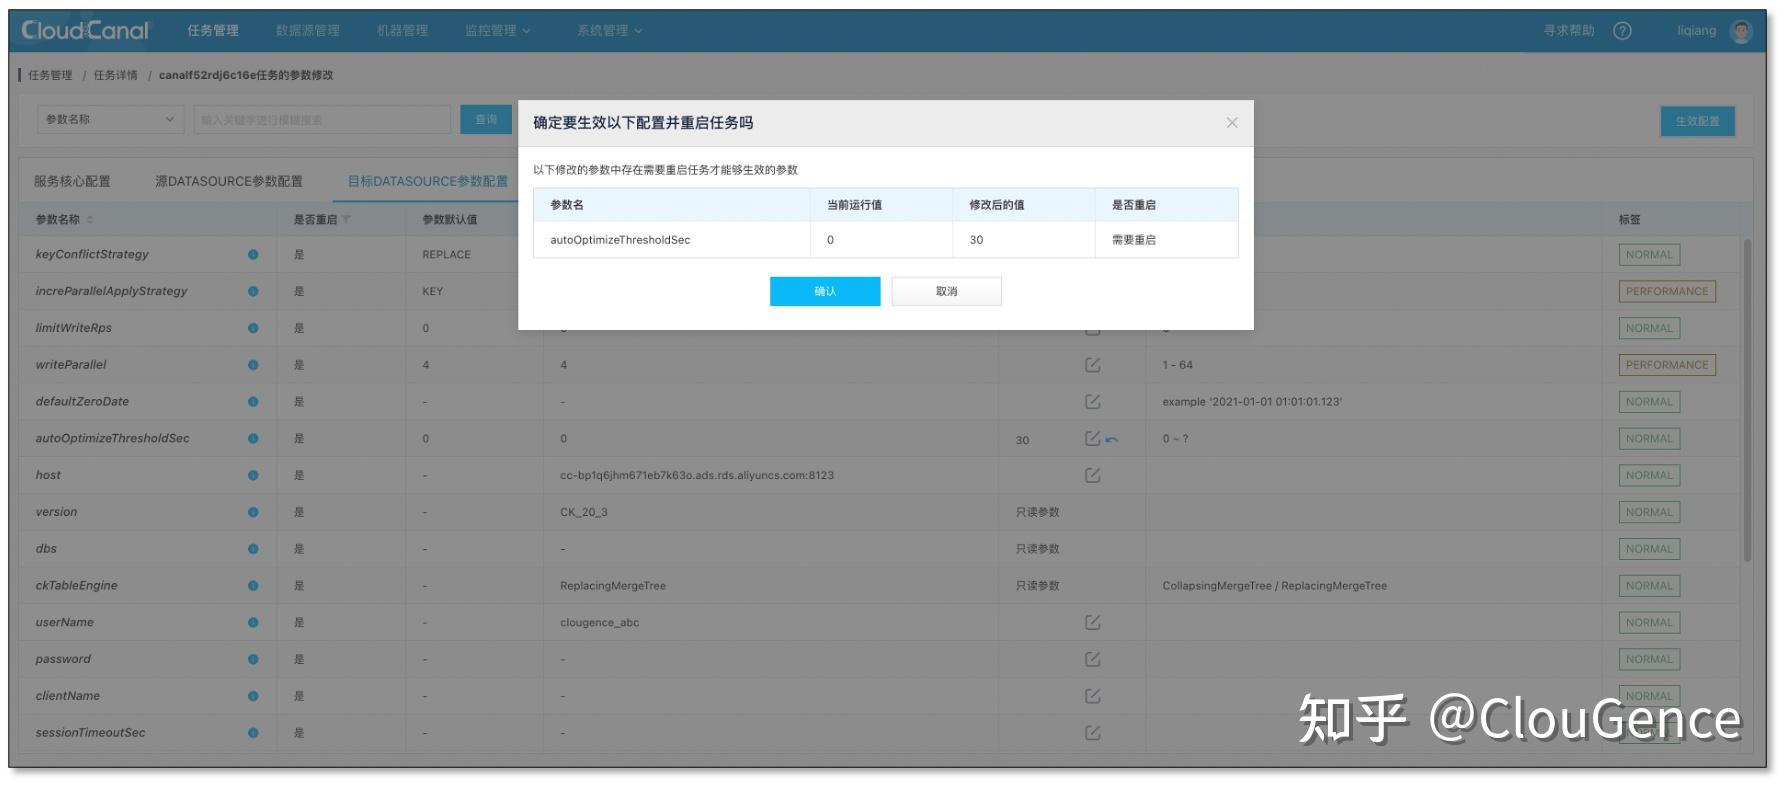
Task: Edit the clientName value
Action: tap(1093, 696)
